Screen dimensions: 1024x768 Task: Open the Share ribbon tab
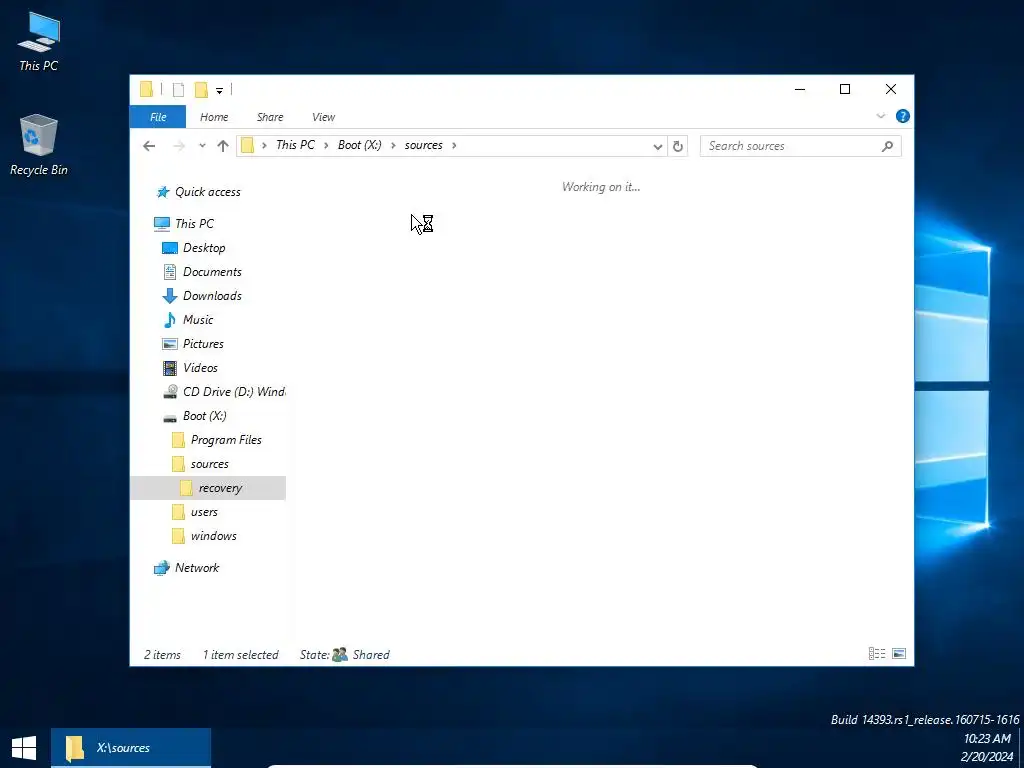tap(270, 117)
